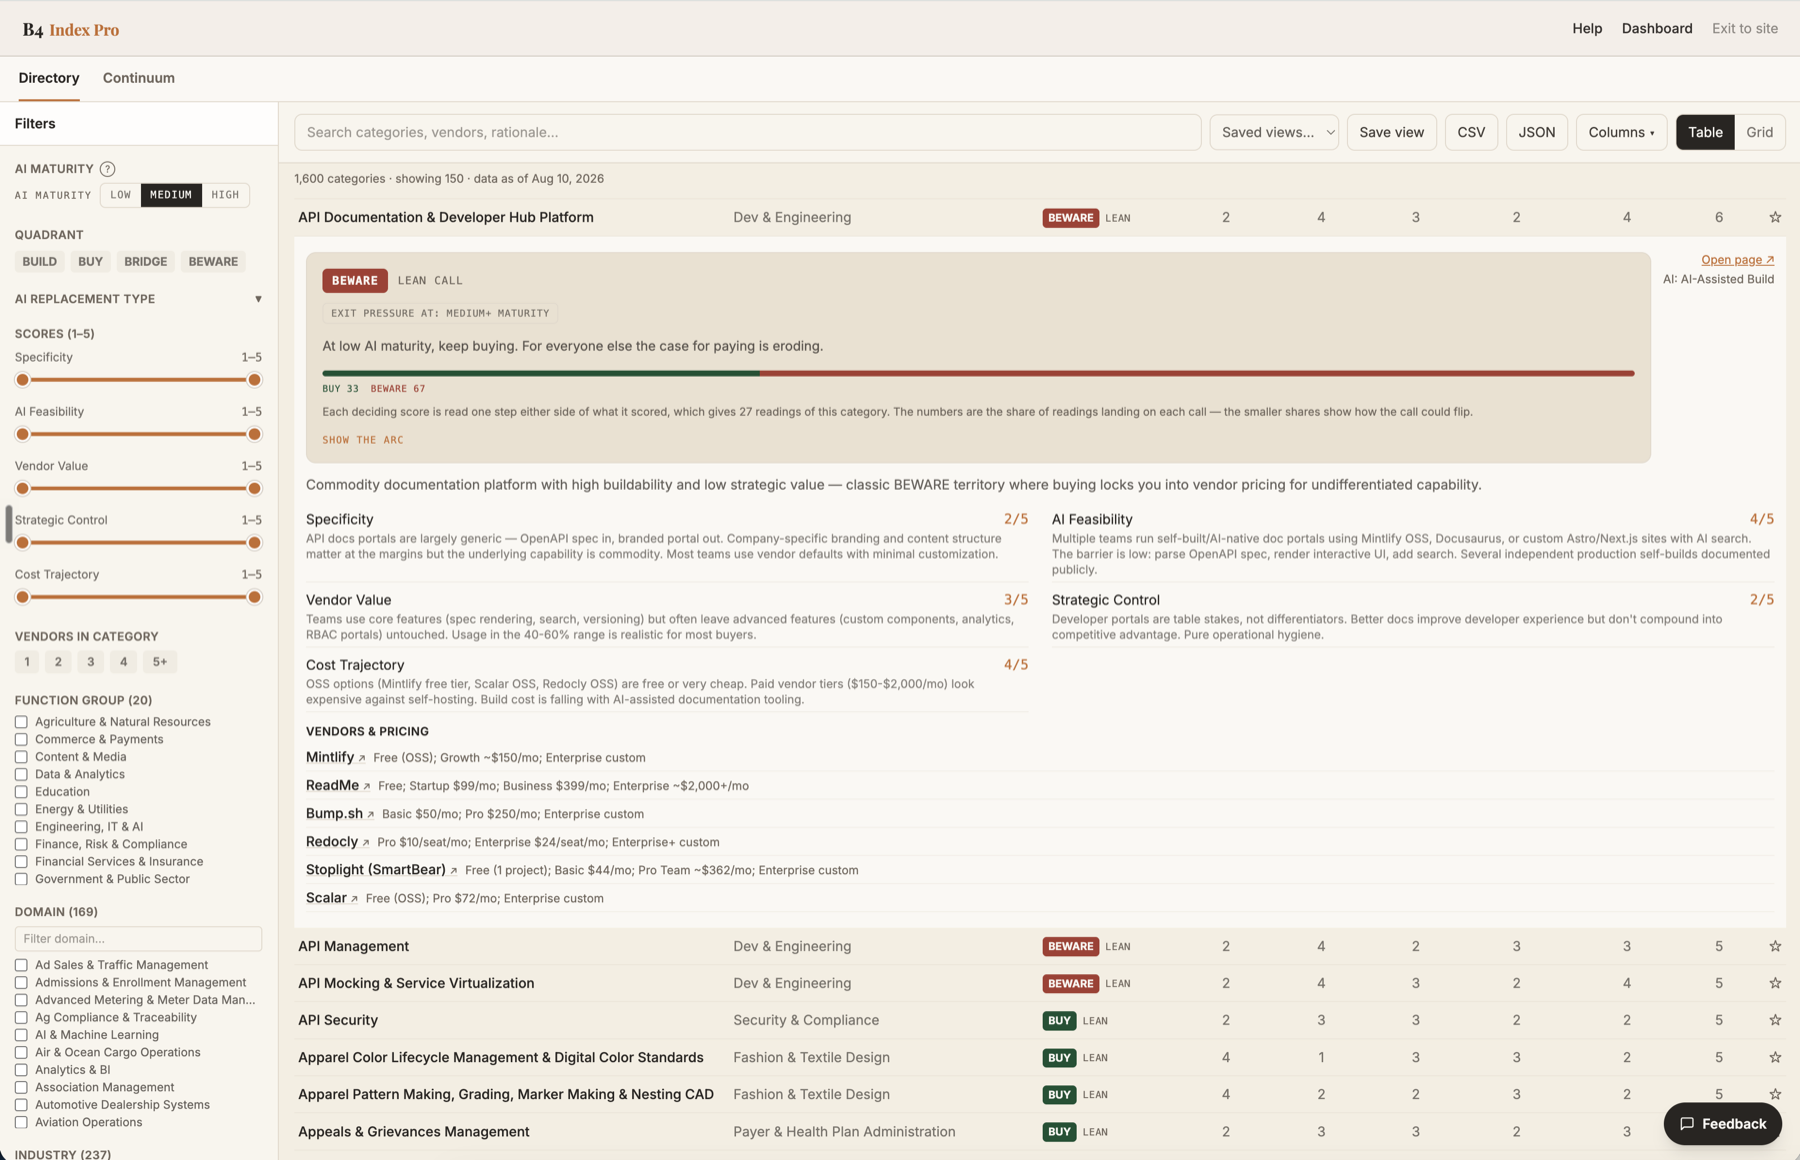Image resolution: width=1800 pixels, height=1160 pixels.
Task: Check Education function group
Action: pos(21,792)
